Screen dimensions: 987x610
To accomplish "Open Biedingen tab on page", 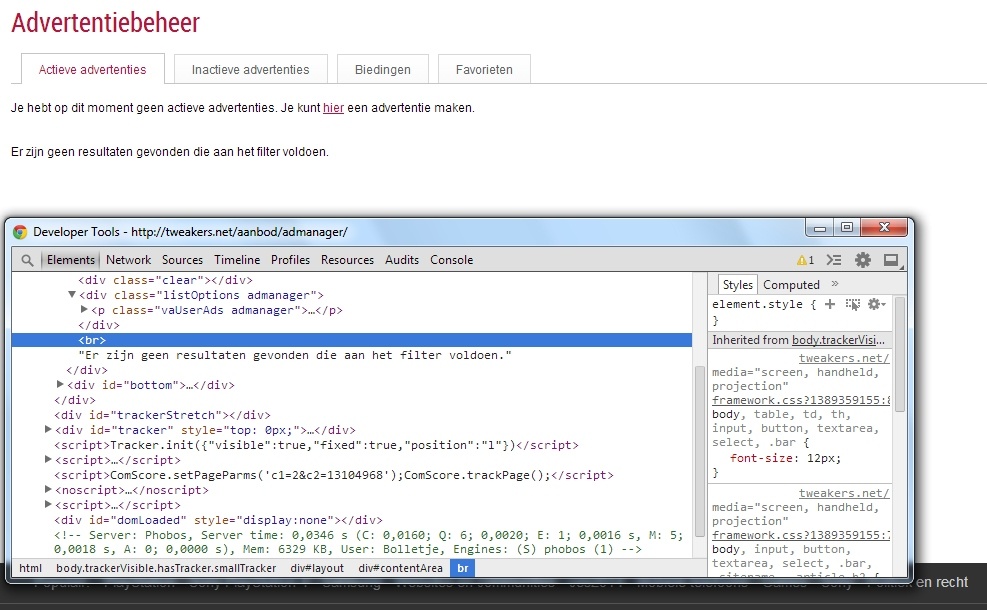I will [383, 69].
